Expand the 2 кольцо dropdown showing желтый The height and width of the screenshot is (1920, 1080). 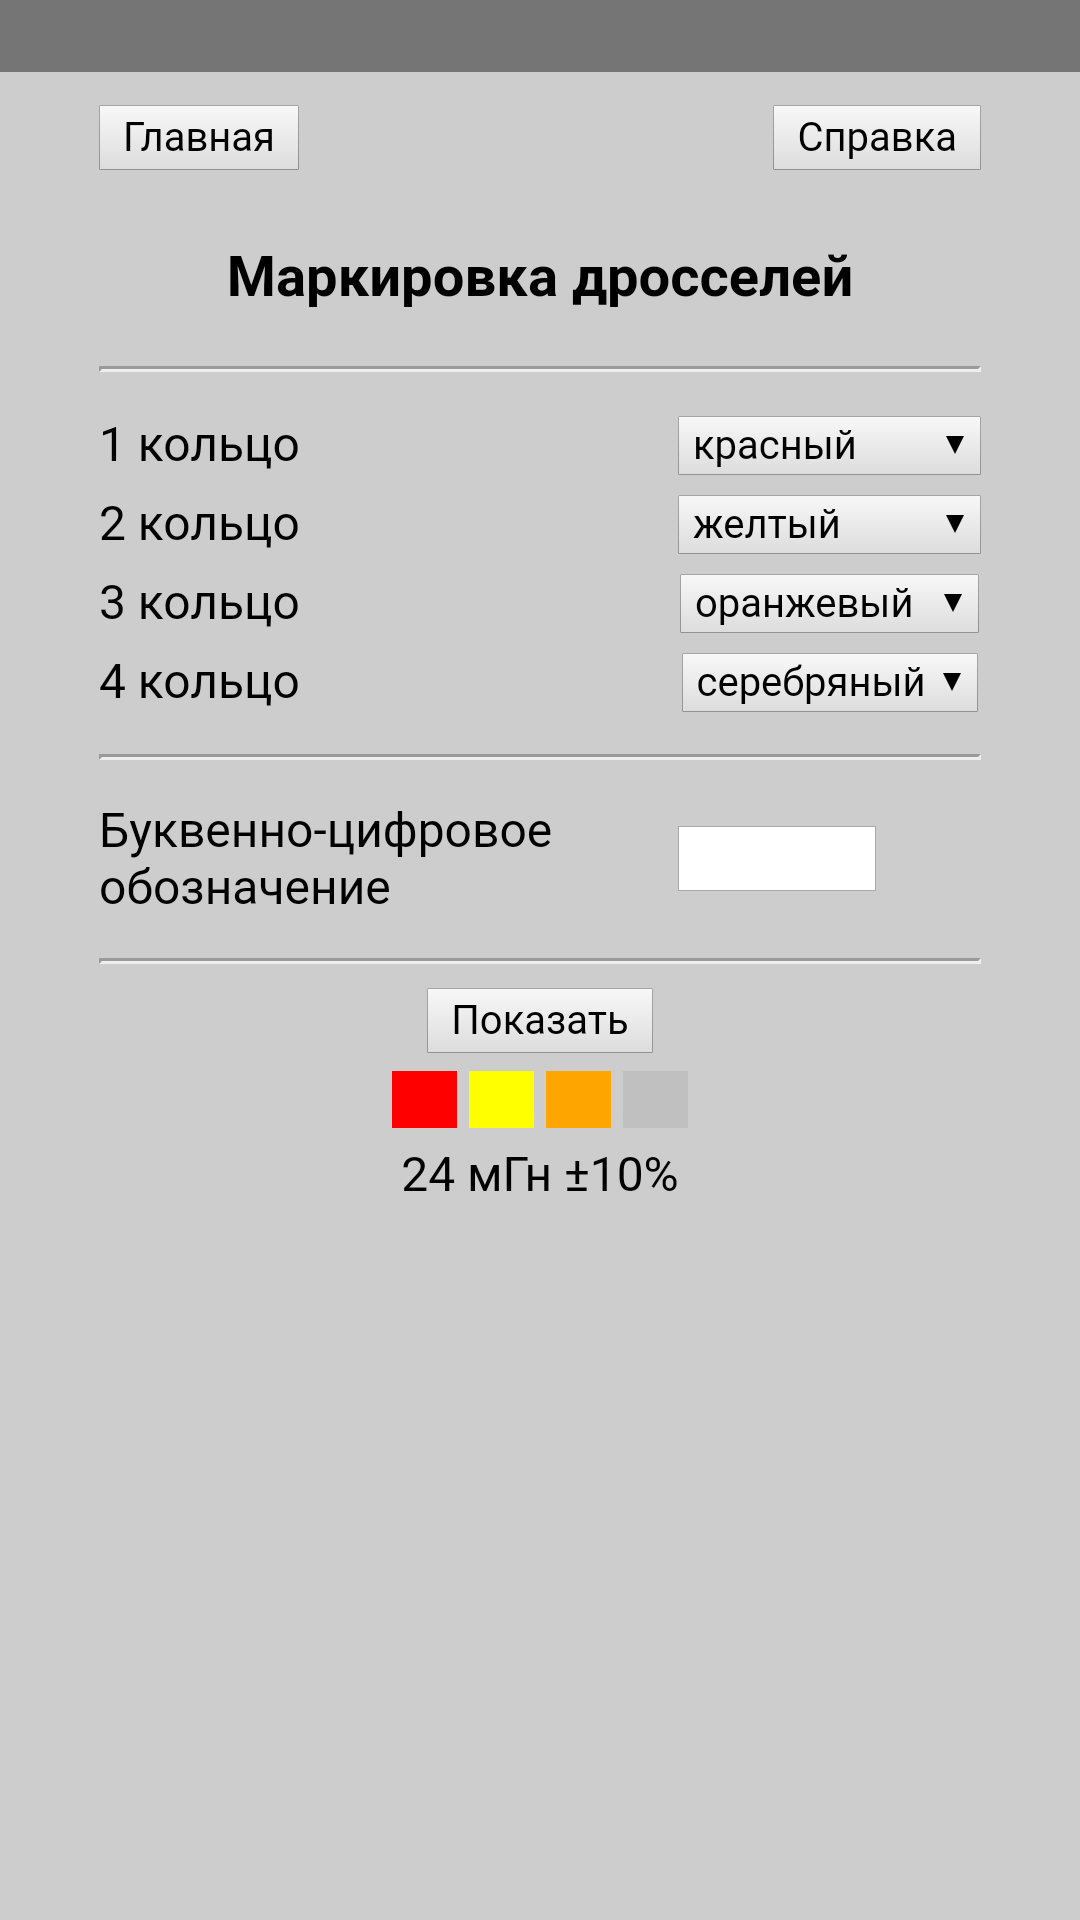(829, 525)
